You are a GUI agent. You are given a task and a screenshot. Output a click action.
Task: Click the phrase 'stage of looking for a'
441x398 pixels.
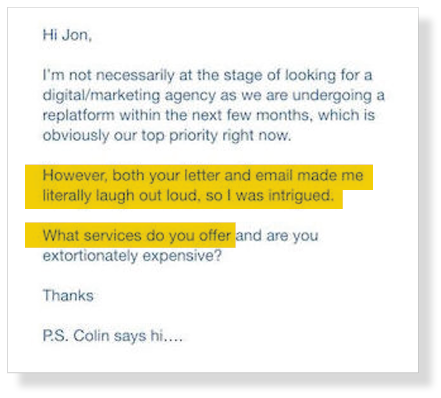tap(298, 75)
